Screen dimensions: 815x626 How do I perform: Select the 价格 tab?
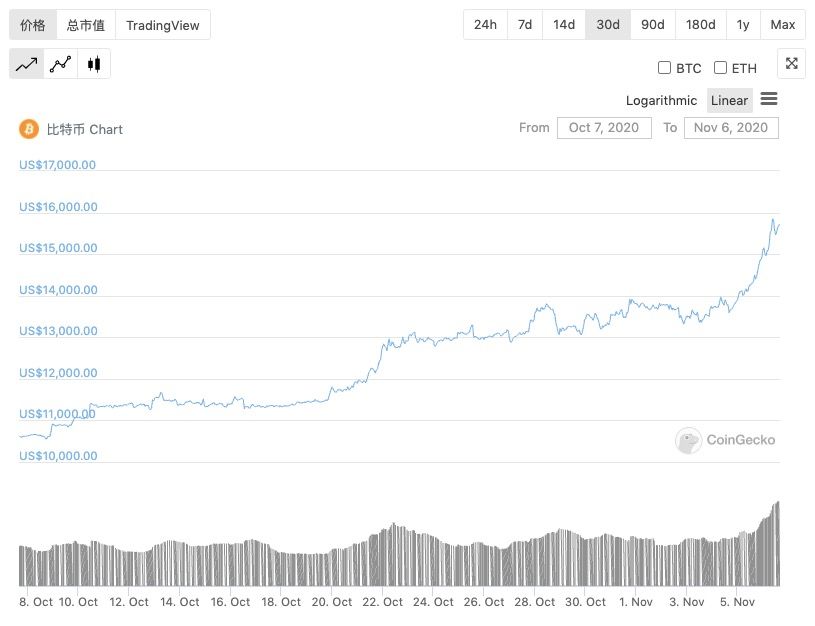point(33,25)
